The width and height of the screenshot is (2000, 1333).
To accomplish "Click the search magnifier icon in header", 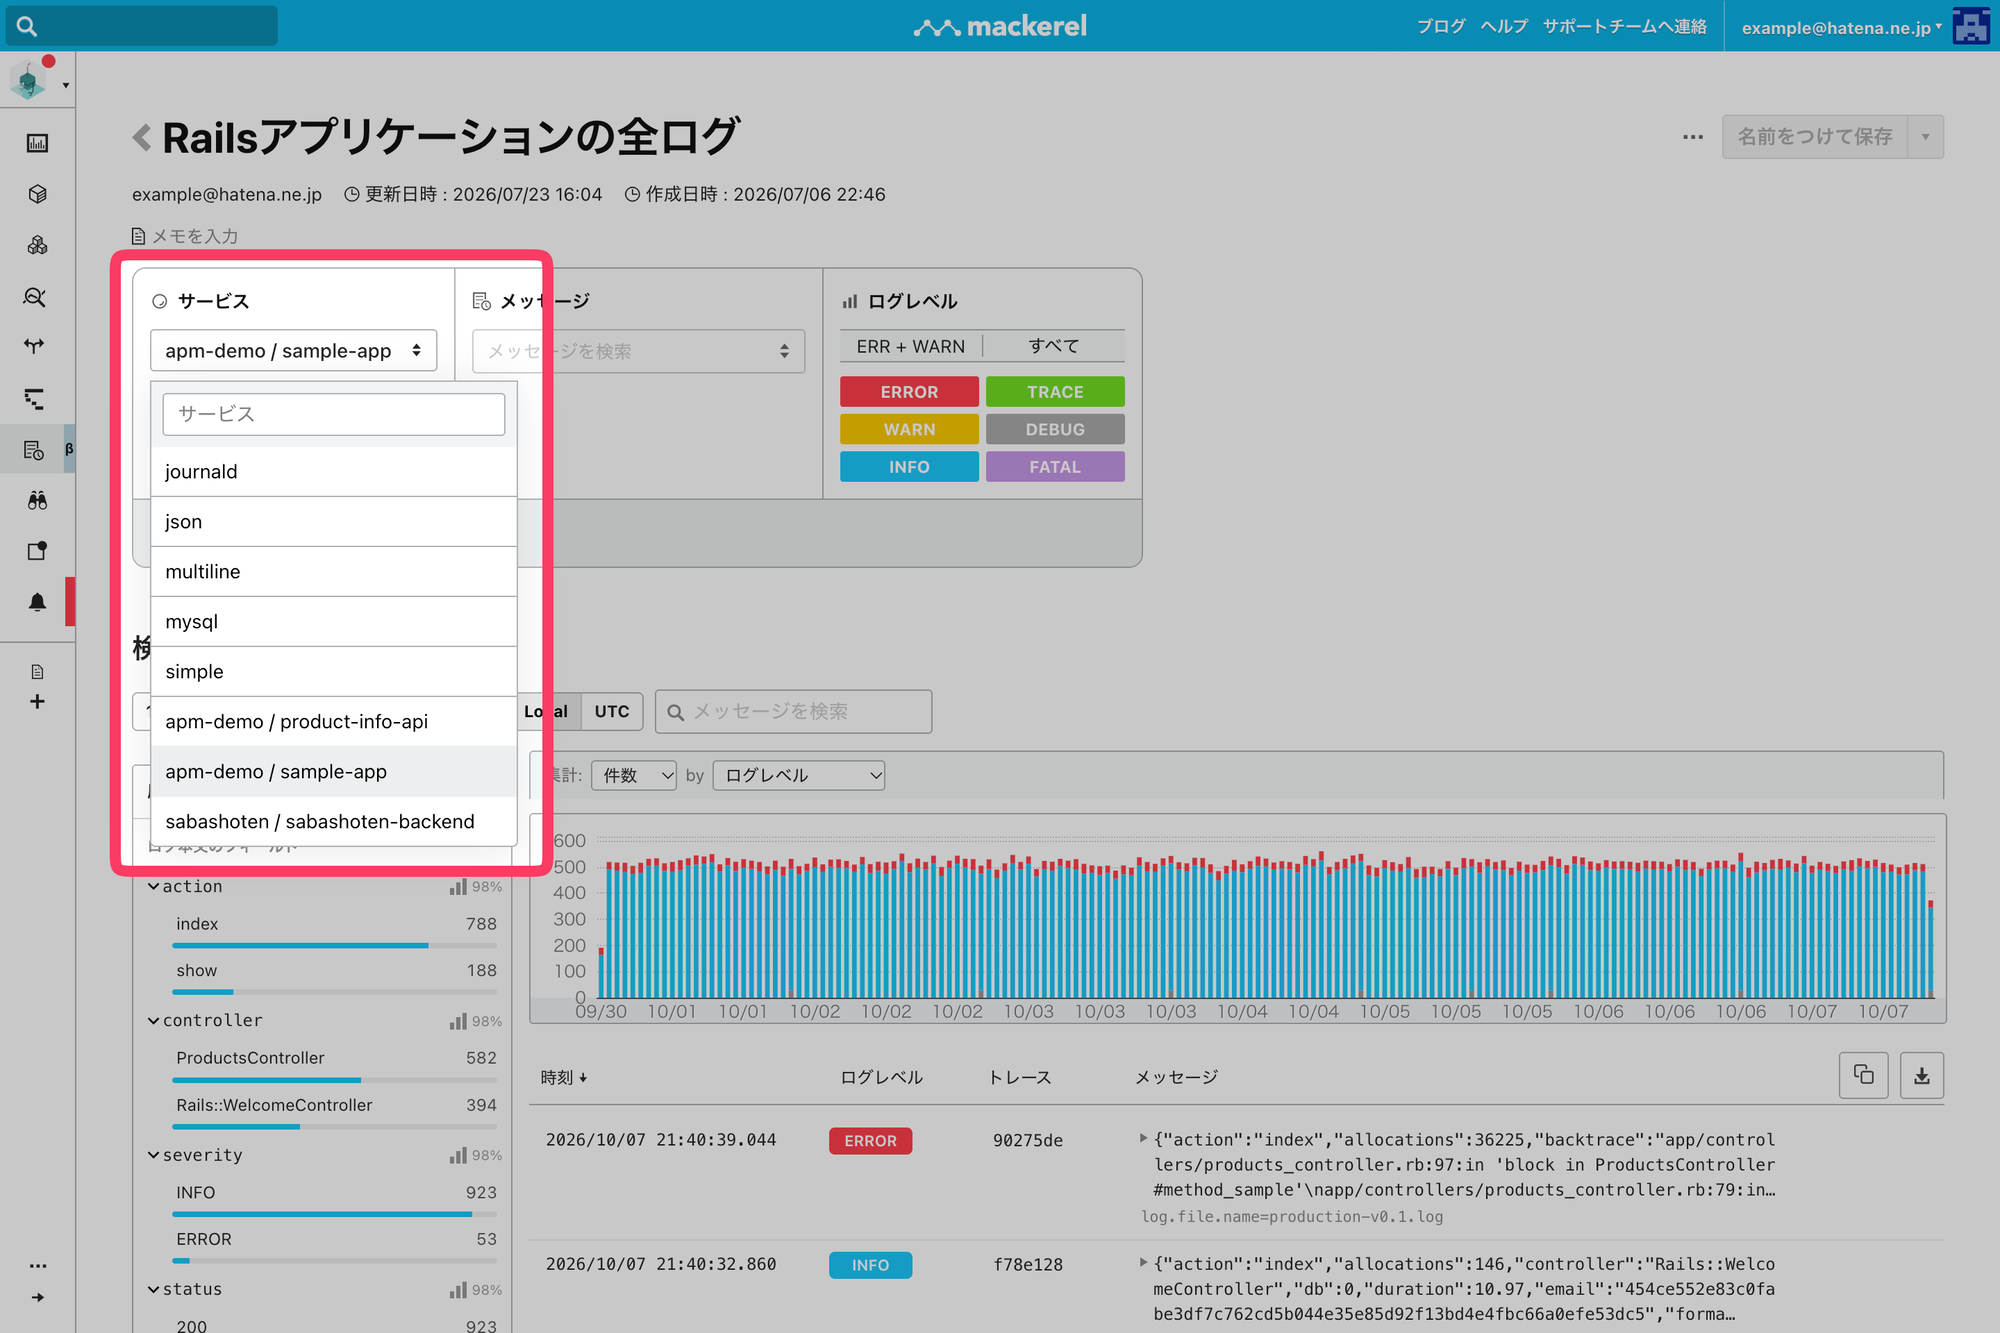I will point(27,26).
